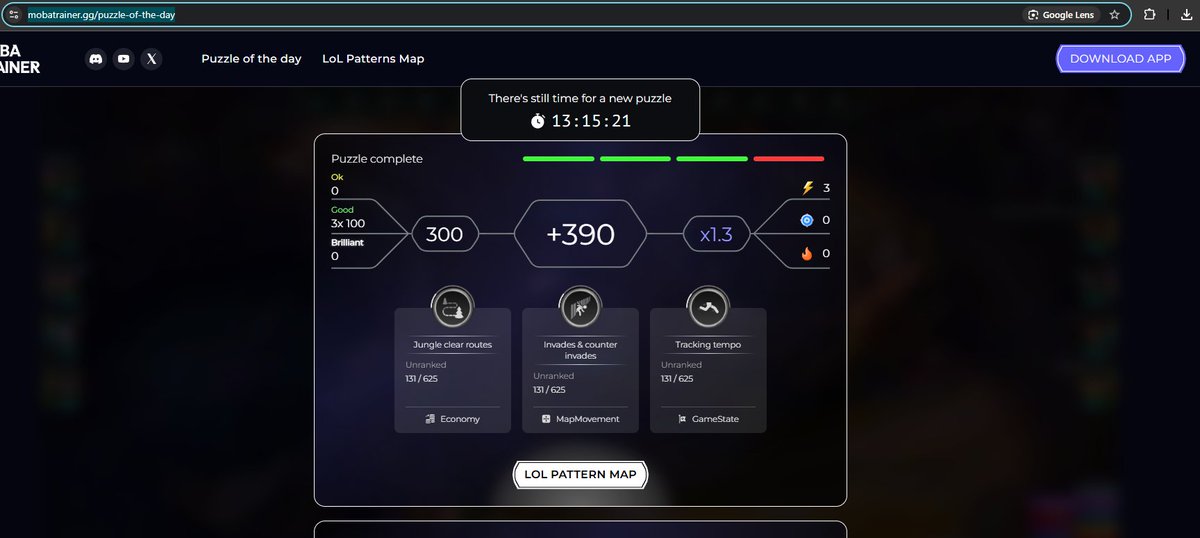Open the Tracking tempo card
This screenshot has width=1200, height=538.
tap(708, 370)
